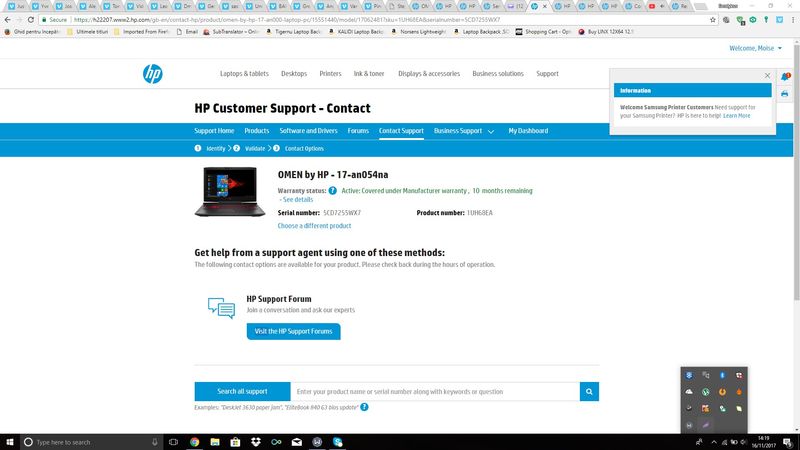
Task: Open Skype from the taskbar
Action: coord(338,442)
